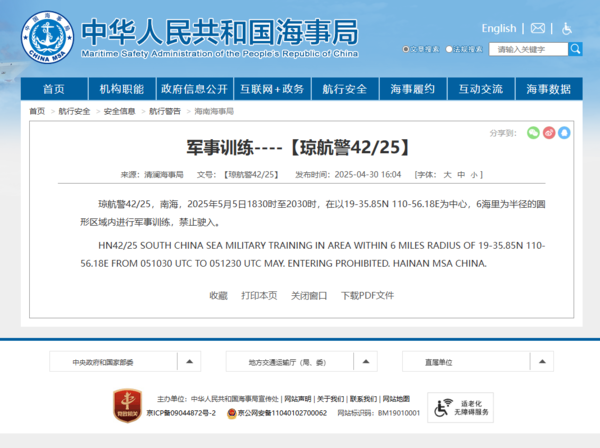Set font size to 中

coord(461,175)
